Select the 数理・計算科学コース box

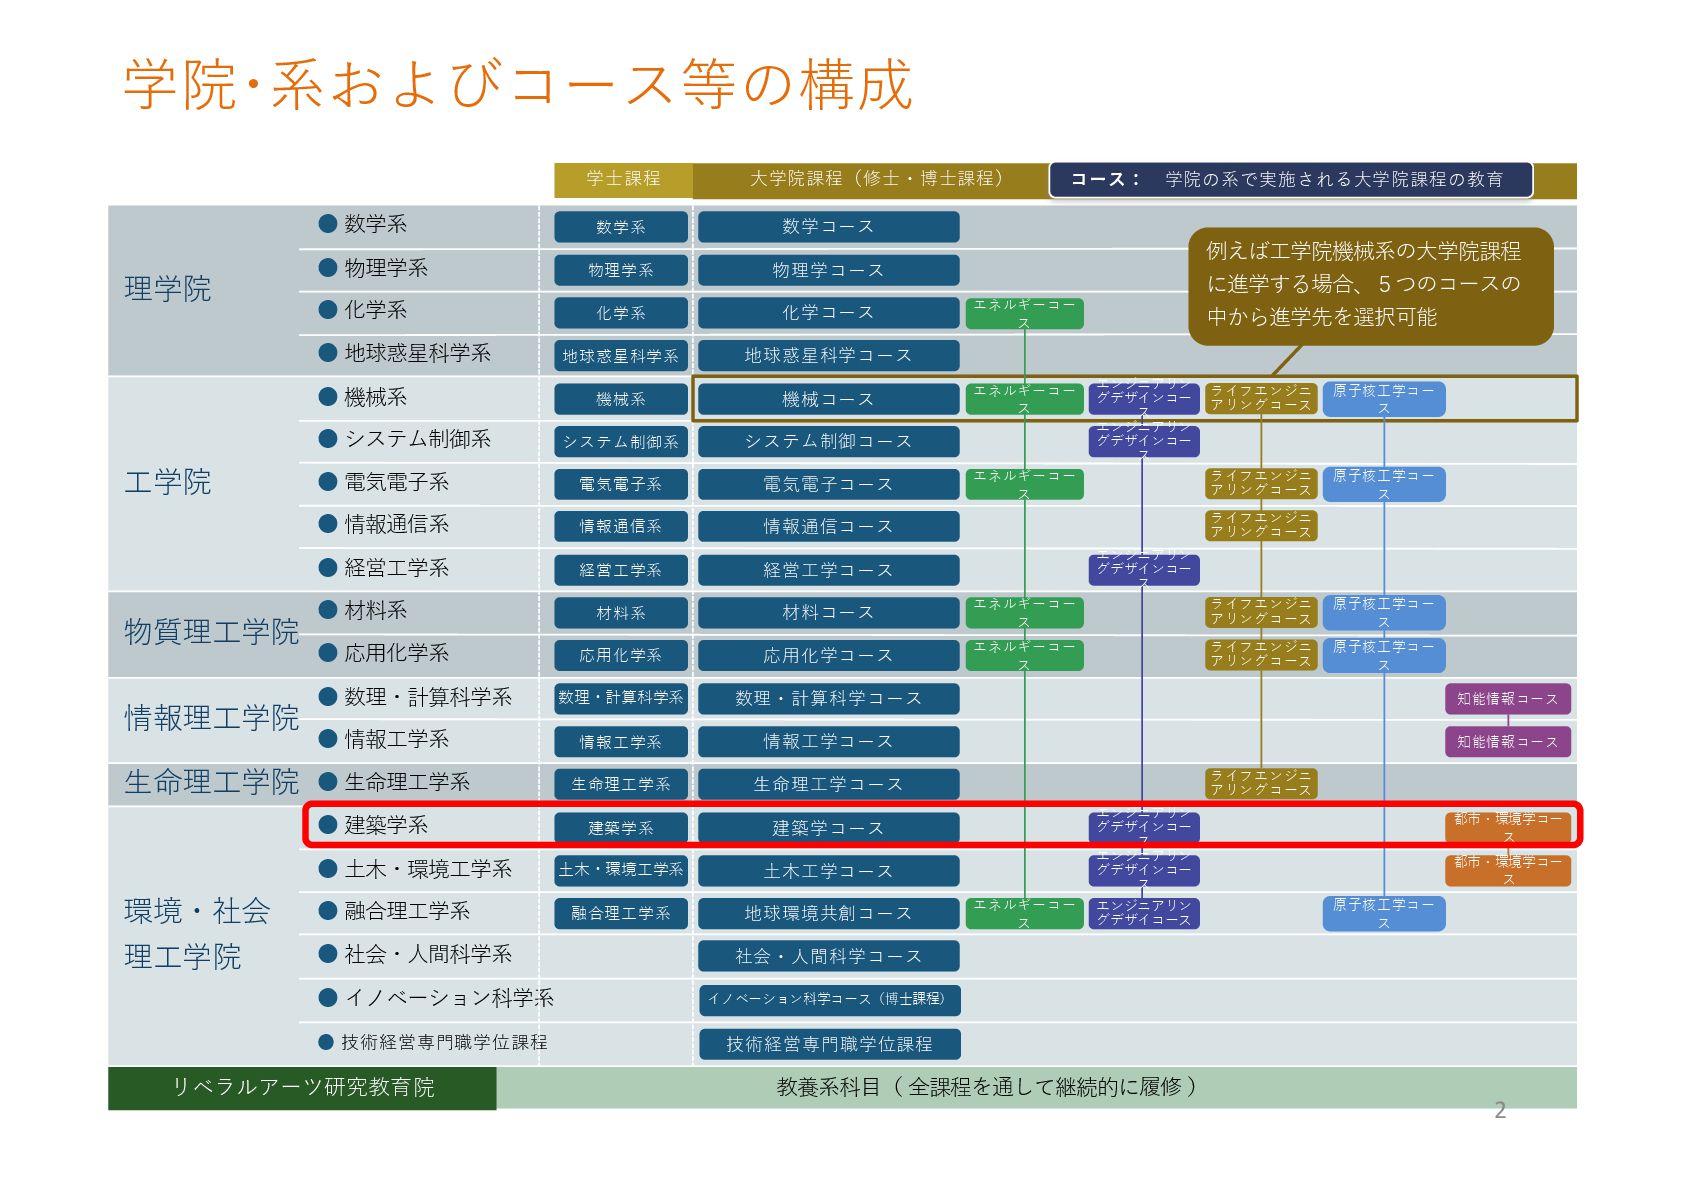[x=828, y=698]
